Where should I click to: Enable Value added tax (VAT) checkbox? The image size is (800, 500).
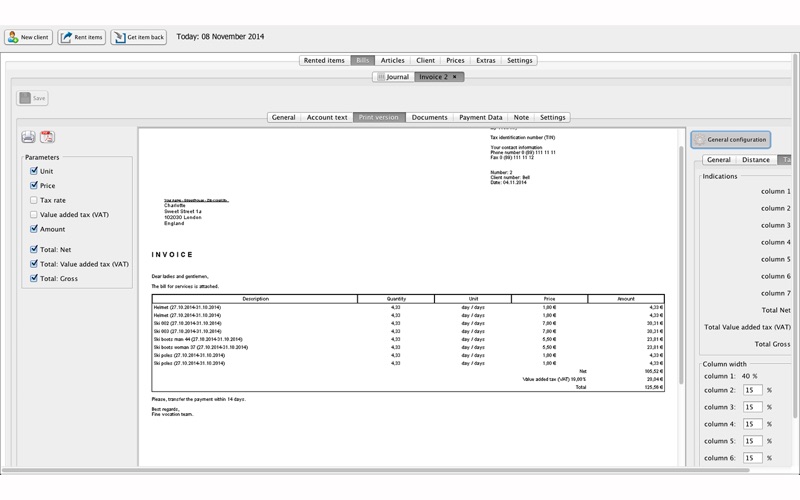click(34, 214)
